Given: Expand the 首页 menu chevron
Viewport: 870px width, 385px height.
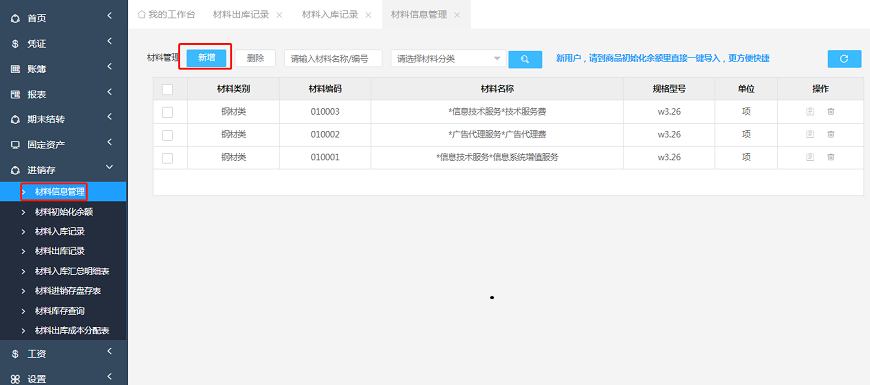Looking at the screenshot, I should [x=110, y=16].
